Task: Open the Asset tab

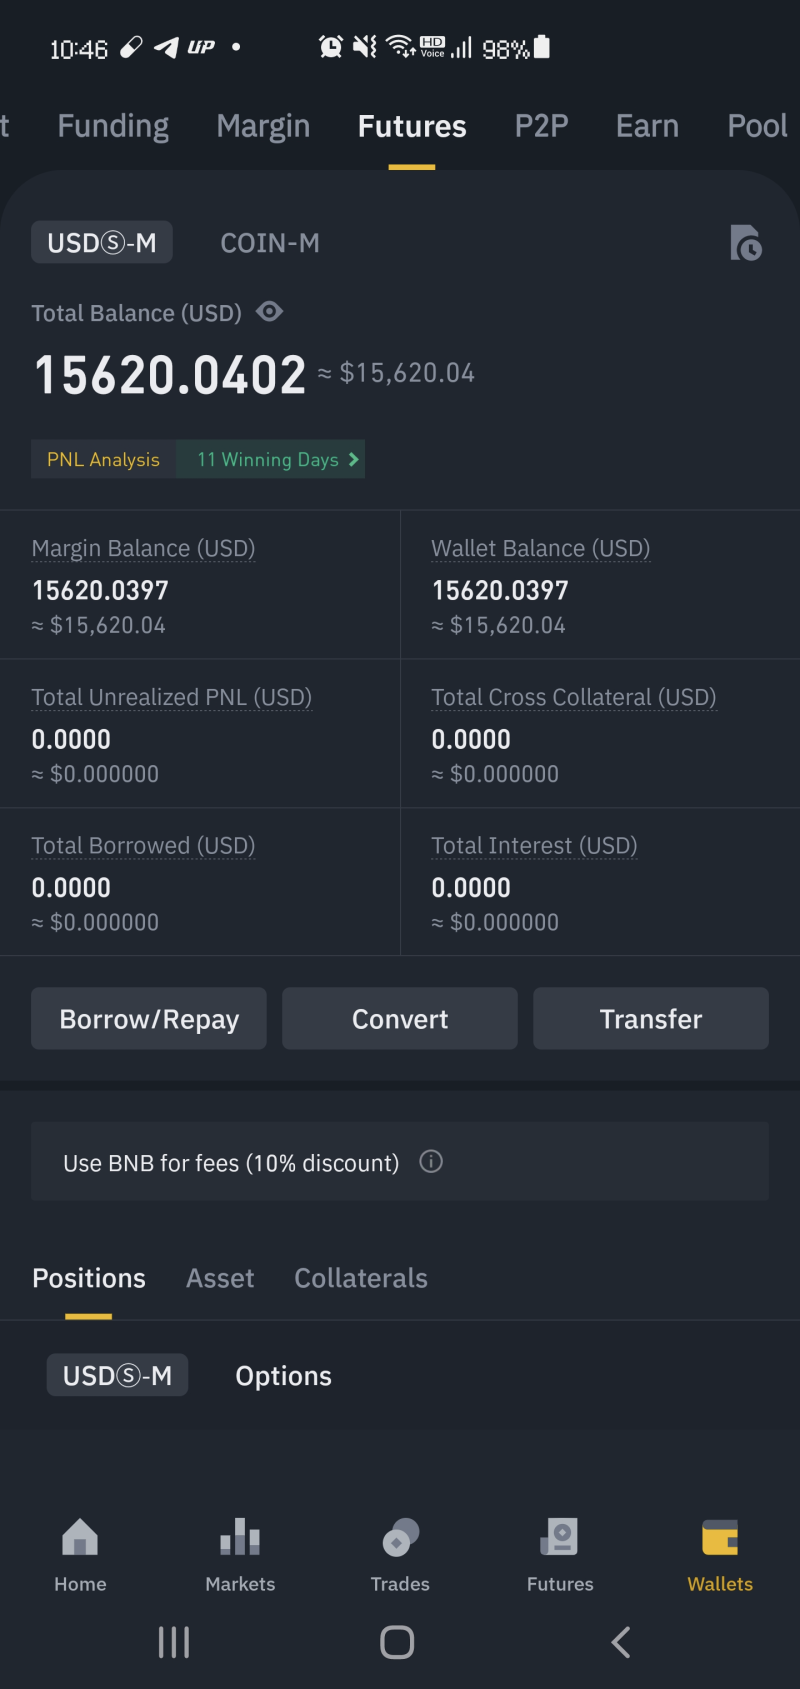Action: pyautogui.click(x=220, y=1278)
